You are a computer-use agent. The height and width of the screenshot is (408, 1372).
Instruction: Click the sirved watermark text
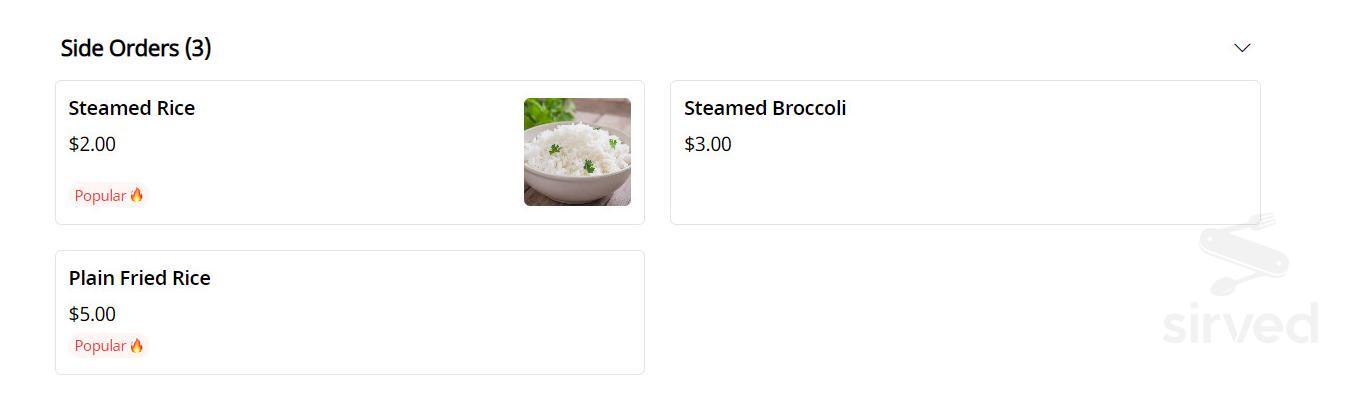coord(1240,325)
